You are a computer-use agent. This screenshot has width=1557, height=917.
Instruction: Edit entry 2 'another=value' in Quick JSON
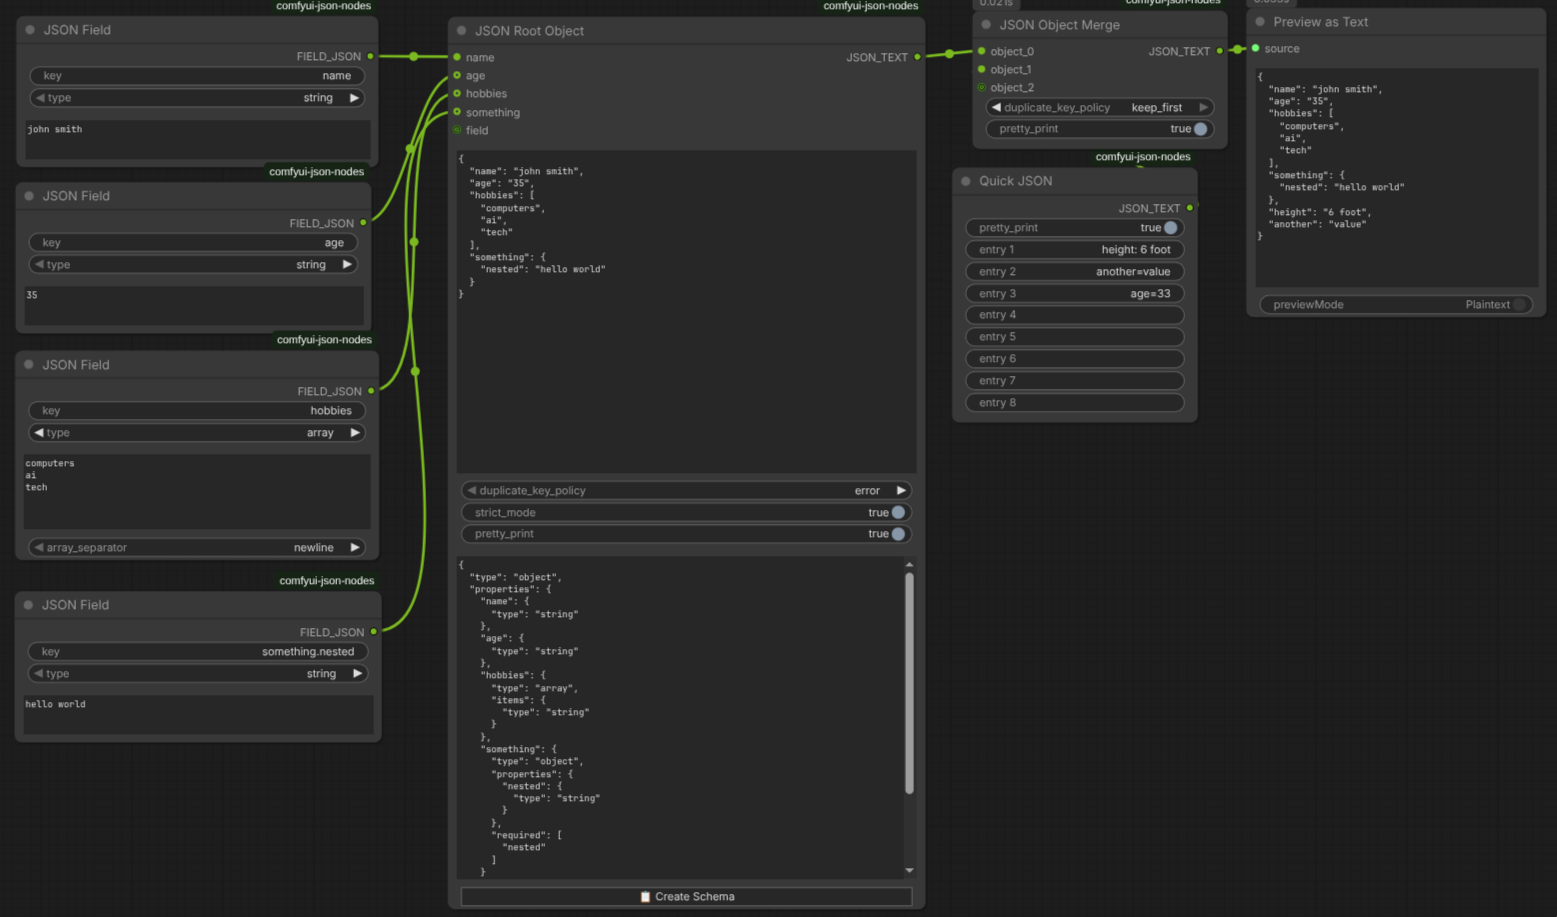click(x=1075, y=272)
